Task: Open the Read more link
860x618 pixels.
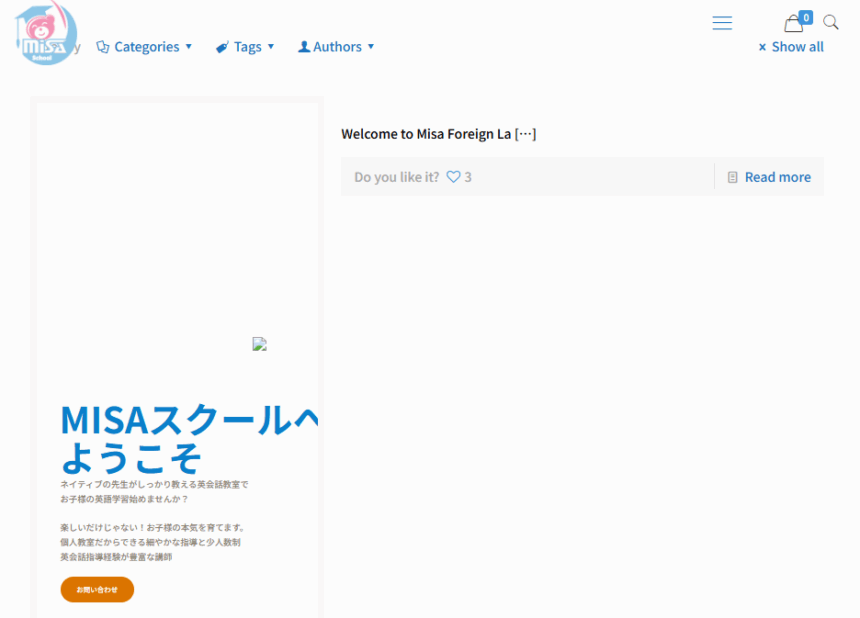Action: pos(777,177)
